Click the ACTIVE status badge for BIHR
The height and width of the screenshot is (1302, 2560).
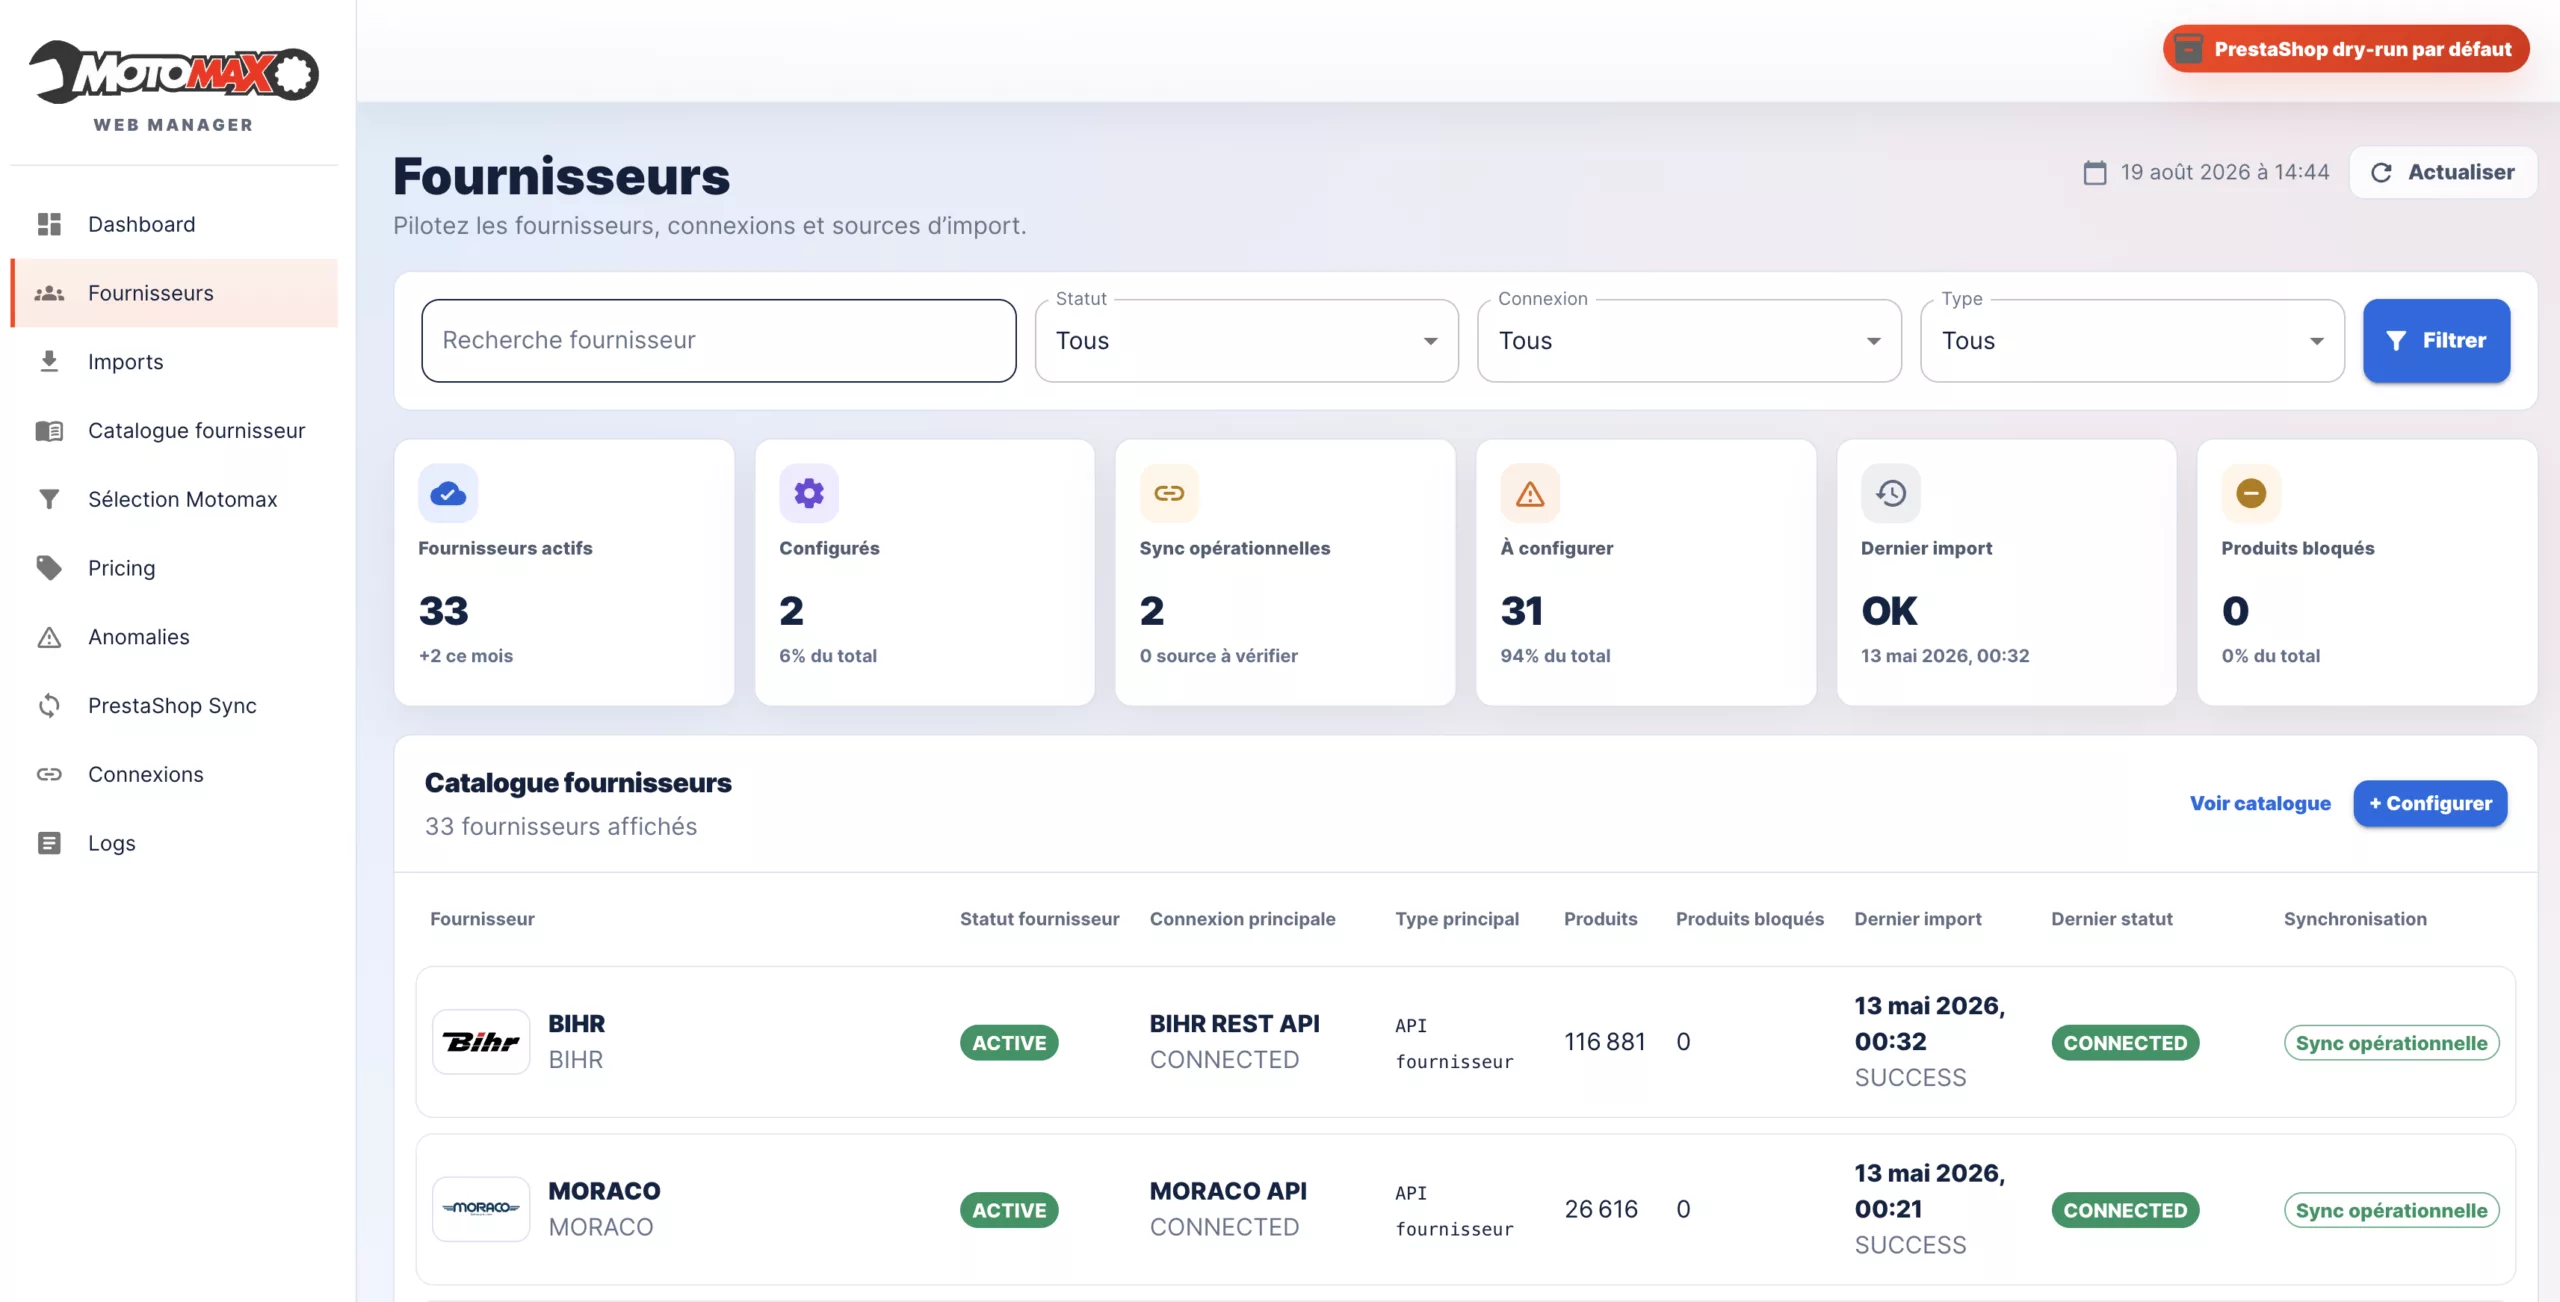[1009, 1043]
